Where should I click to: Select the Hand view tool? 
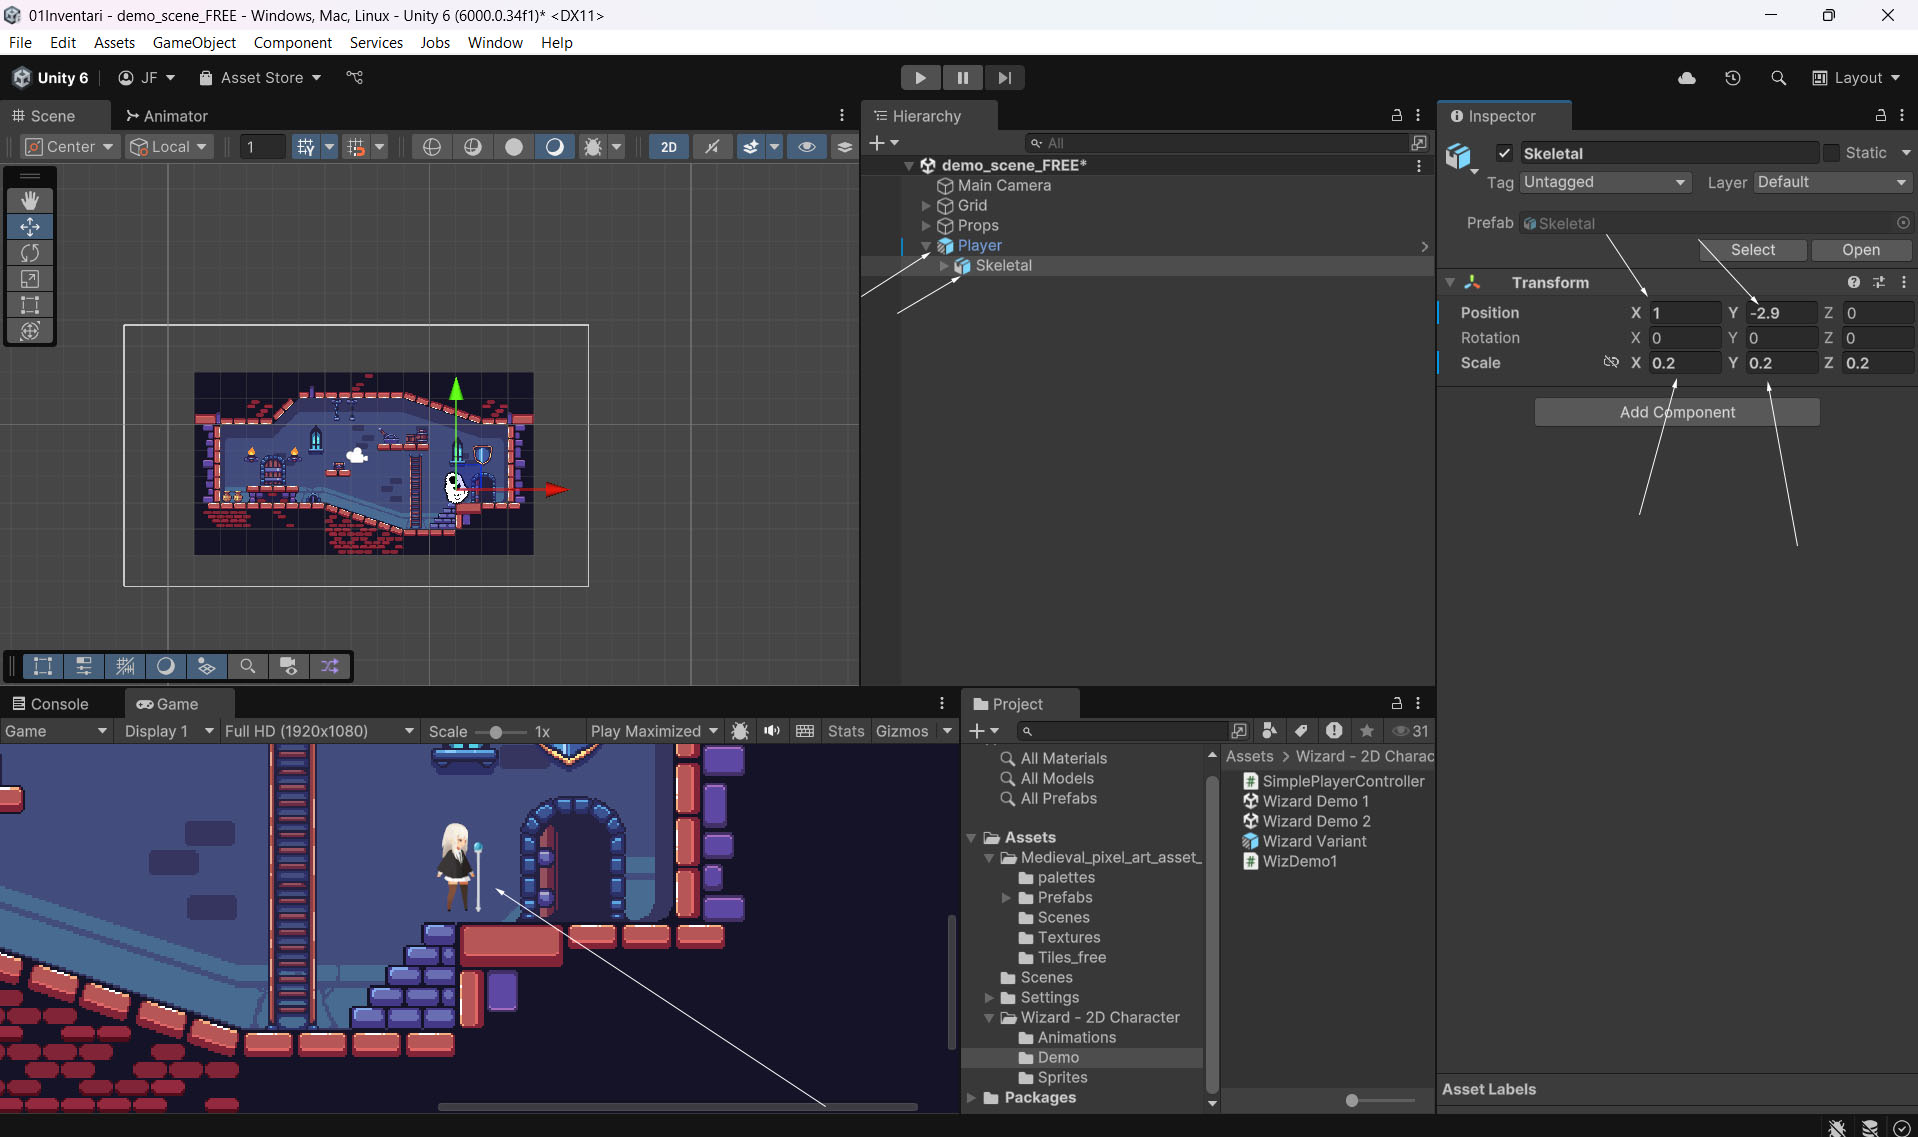[x=30, y=201]
